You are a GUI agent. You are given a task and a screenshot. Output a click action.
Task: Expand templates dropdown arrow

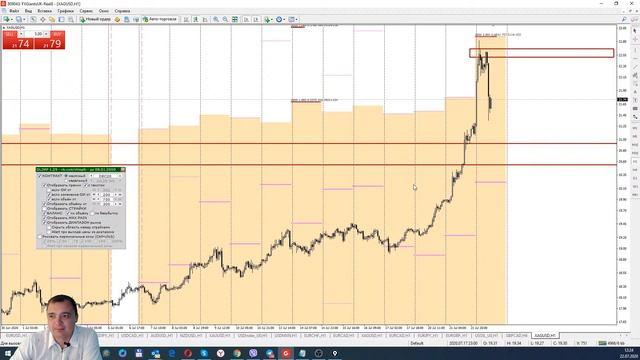tap(296, 19)
